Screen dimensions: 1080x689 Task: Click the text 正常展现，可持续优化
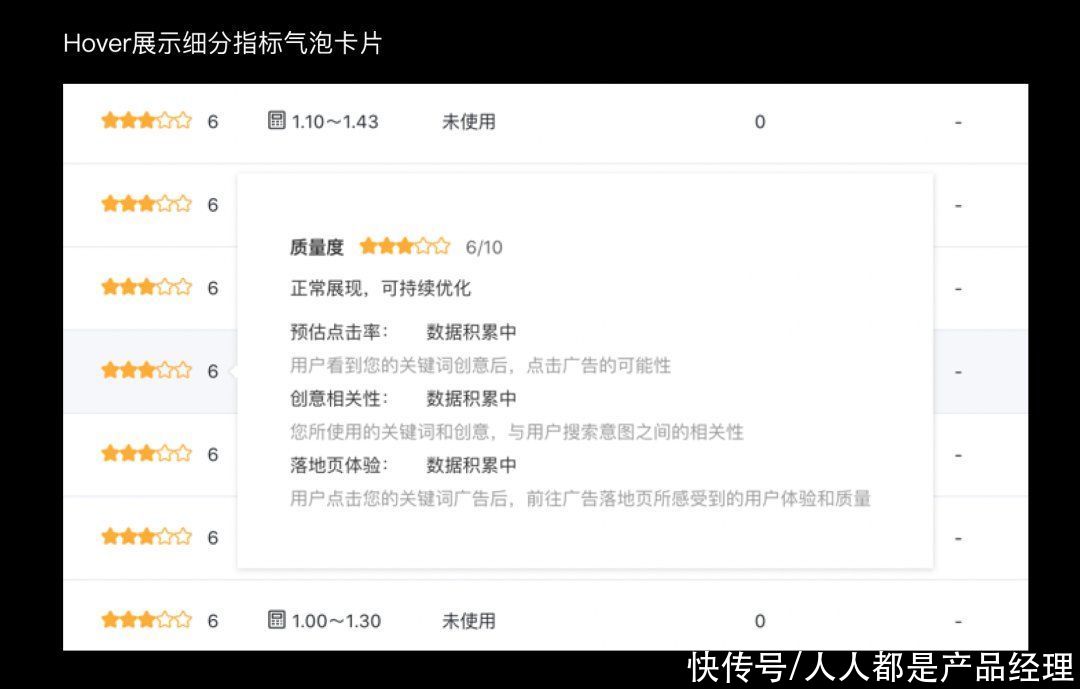pyautogui.click(x=380, y=288)
